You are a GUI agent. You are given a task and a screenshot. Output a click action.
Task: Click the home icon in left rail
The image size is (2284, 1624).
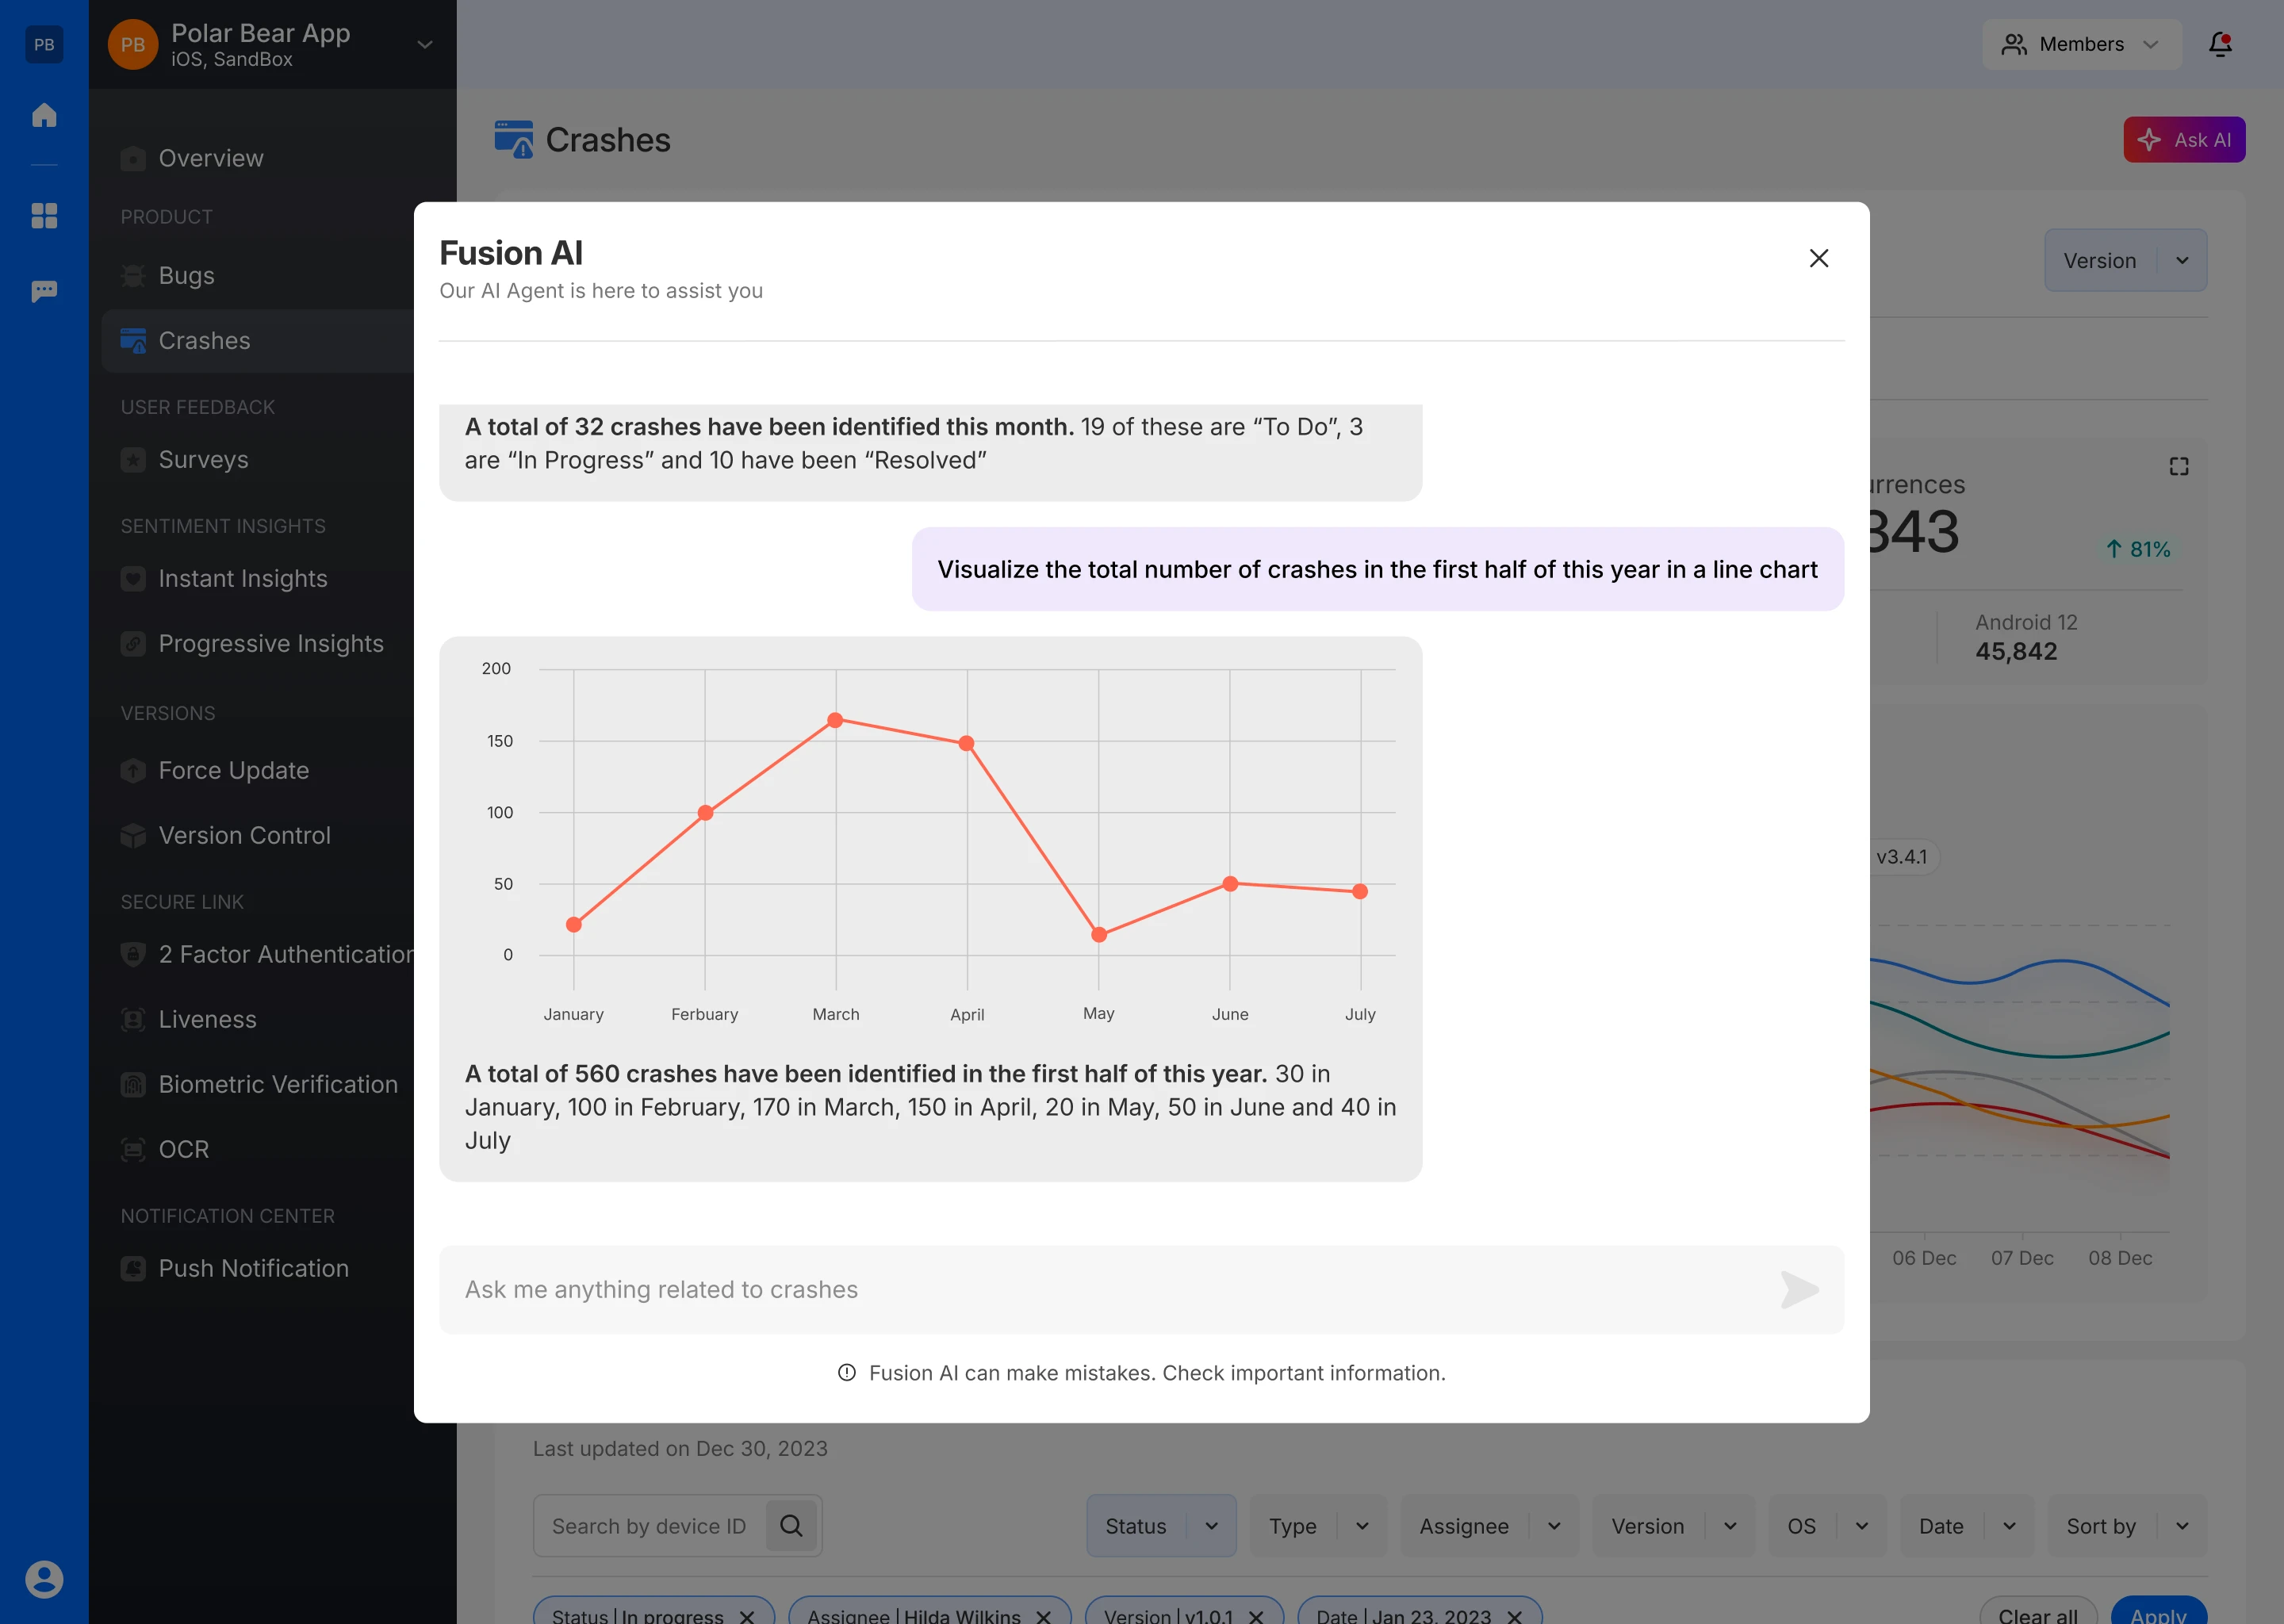pos(44,115)
